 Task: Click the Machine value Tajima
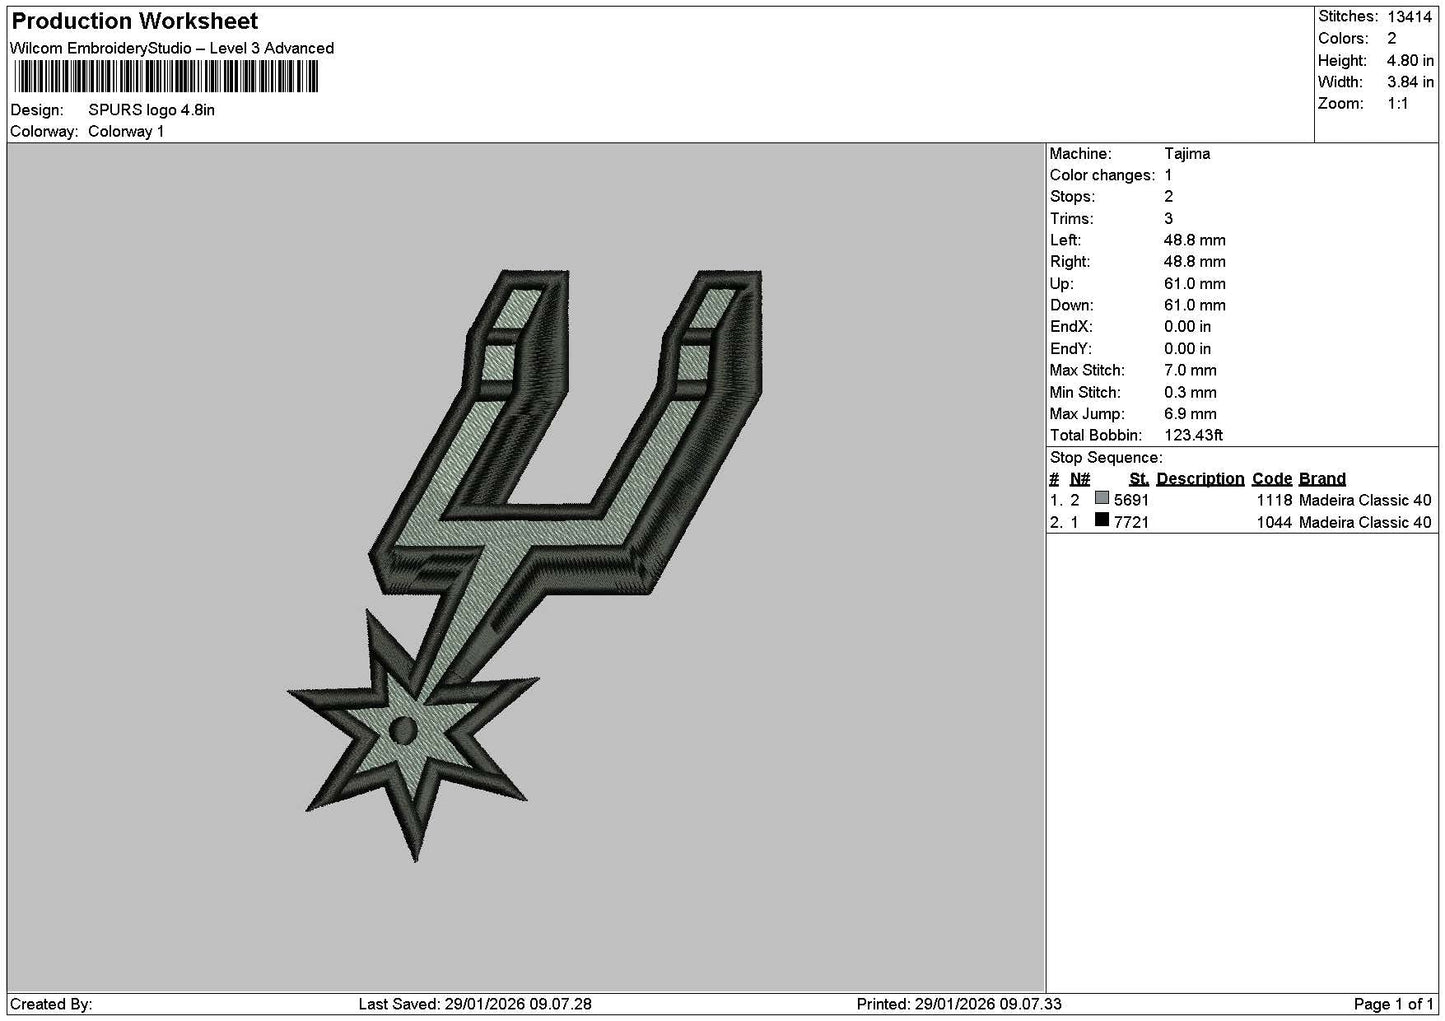tap(1187, 153)
